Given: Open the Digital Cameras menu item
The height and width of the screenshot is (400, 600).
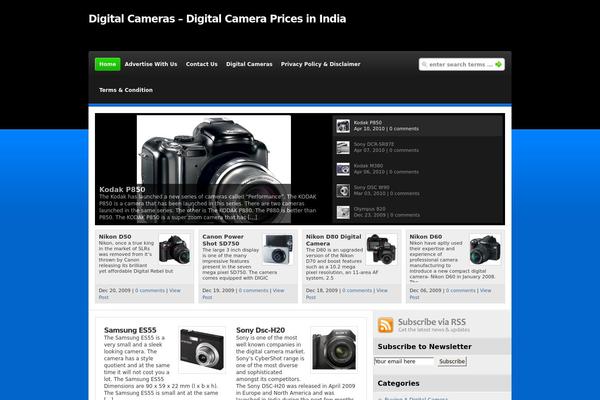Looking at the screenshot, I should pos(249,64).
